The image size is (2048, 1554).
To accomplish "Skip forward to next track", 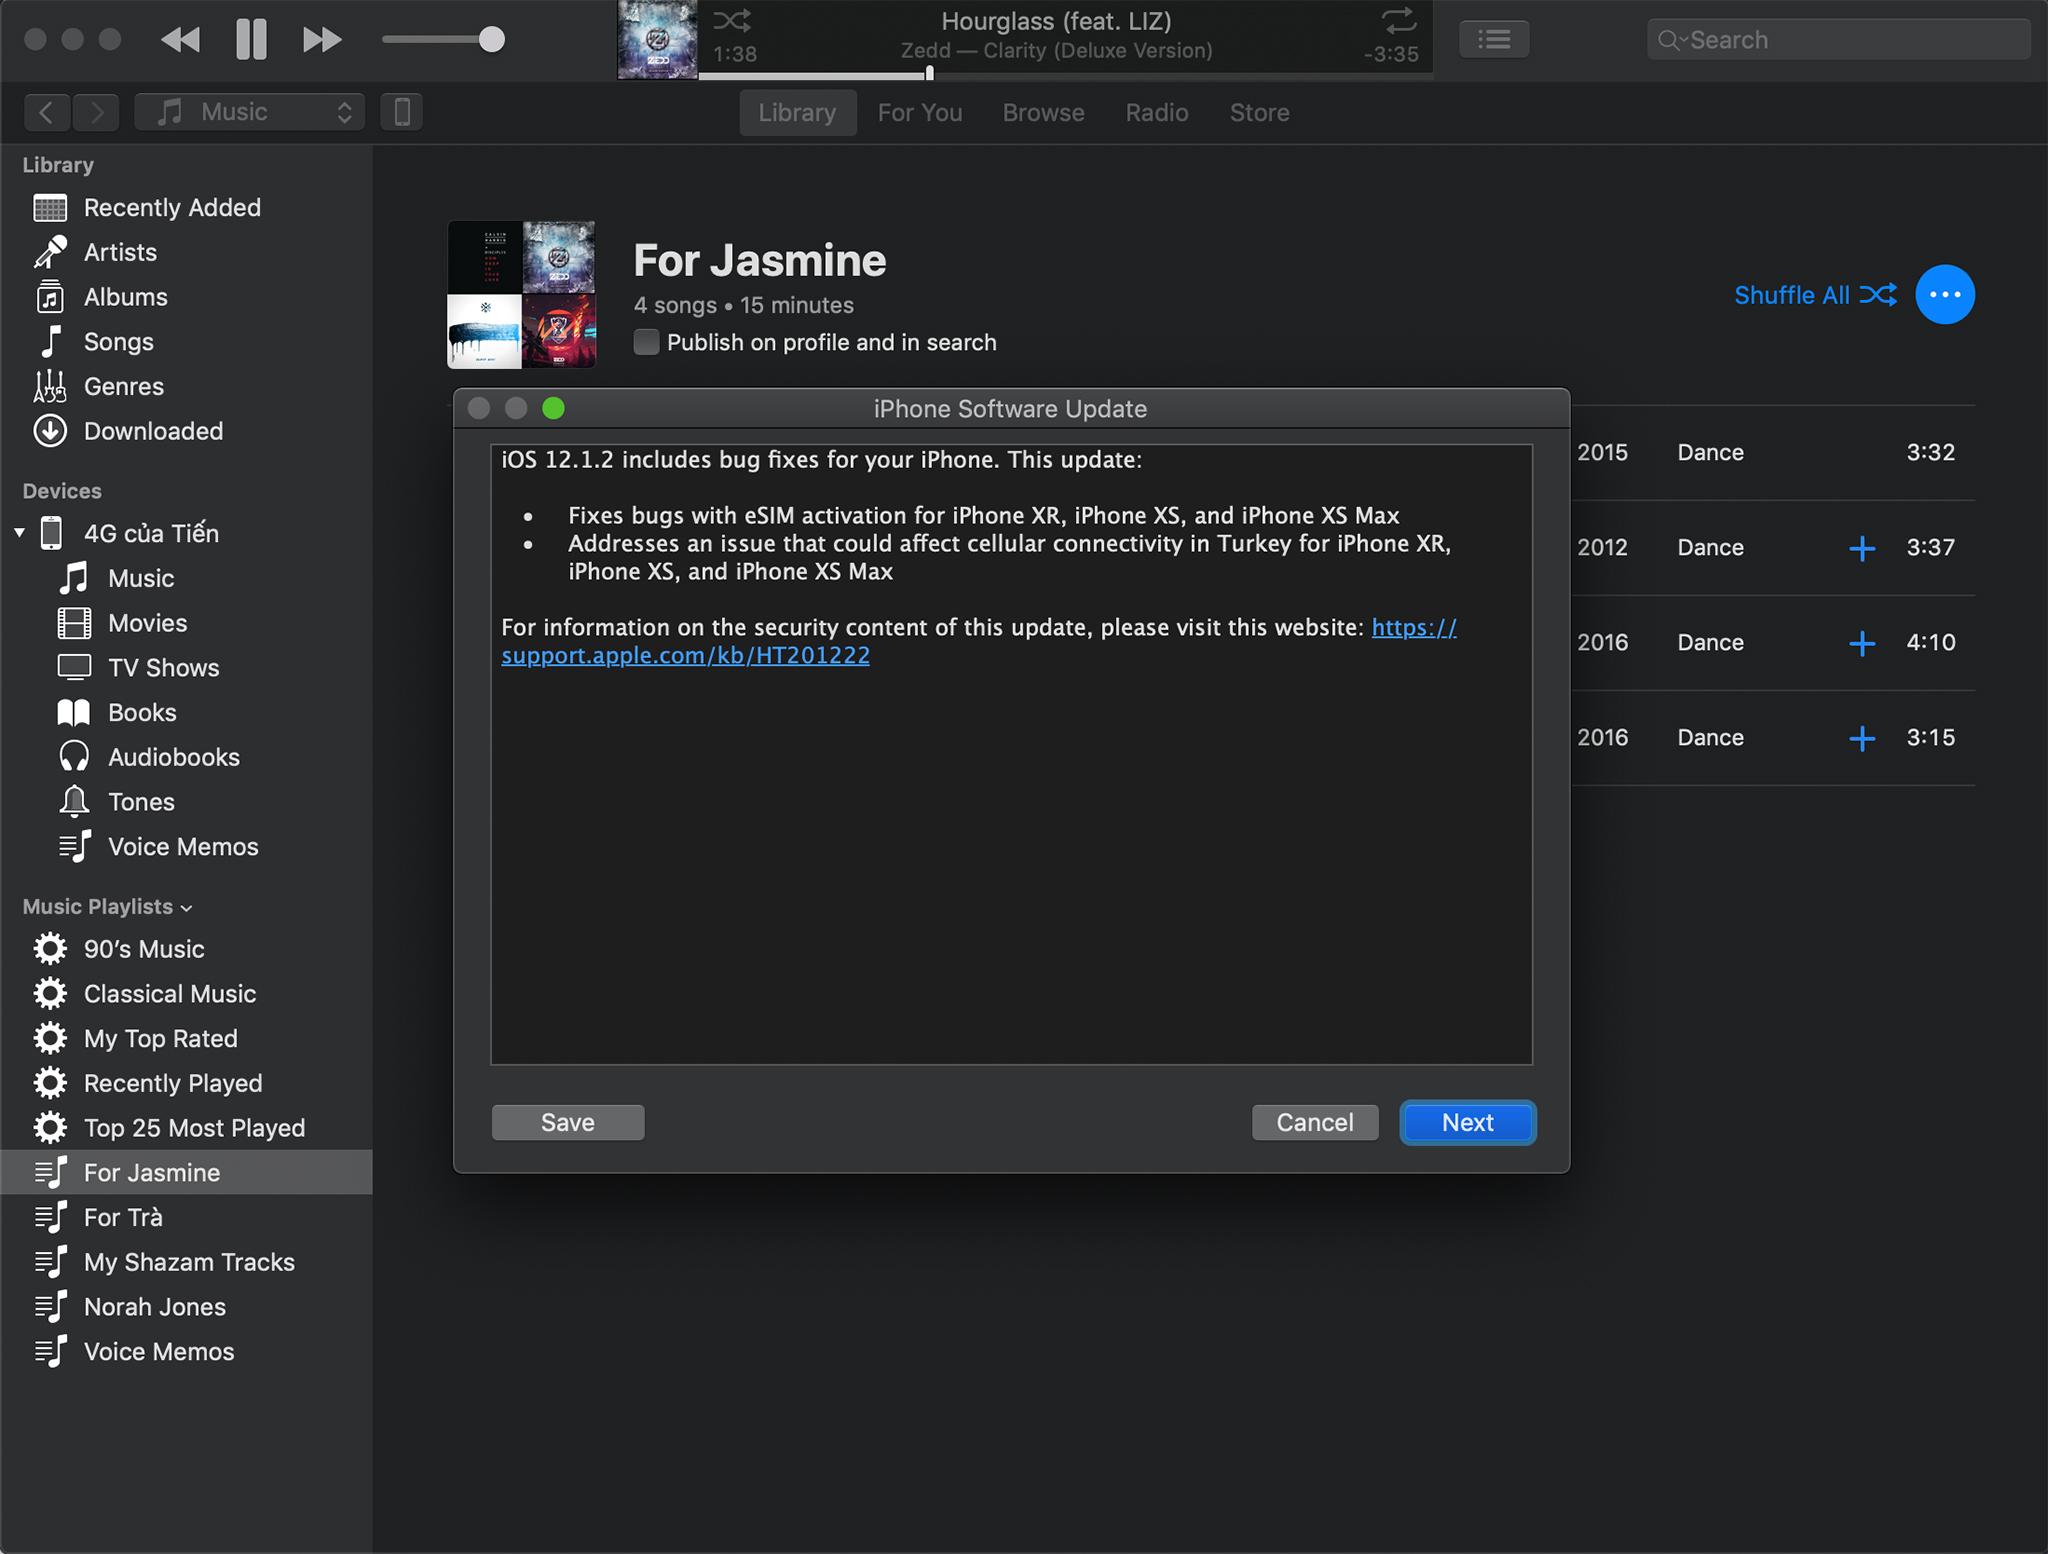I will [322, 40].
